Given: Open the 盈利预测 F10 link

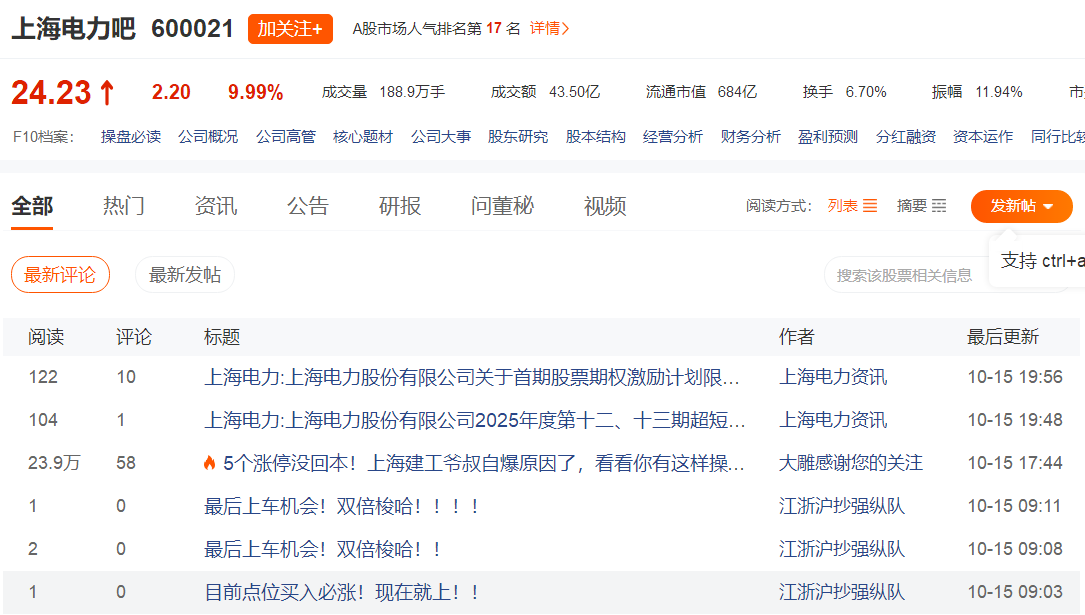Looking at the screenshot, I should [828, 137].
